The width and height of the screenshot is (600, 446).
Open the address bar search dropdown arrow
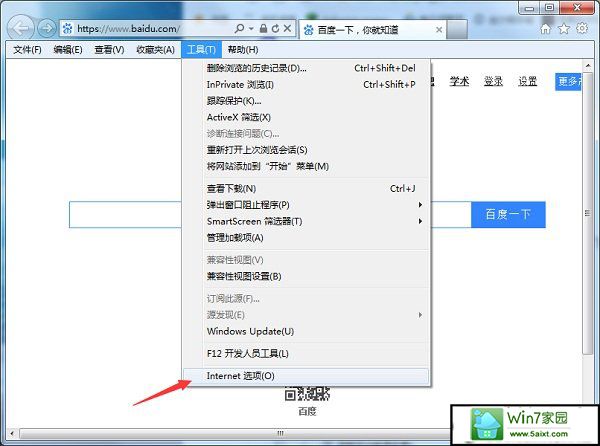coord(251,28)
